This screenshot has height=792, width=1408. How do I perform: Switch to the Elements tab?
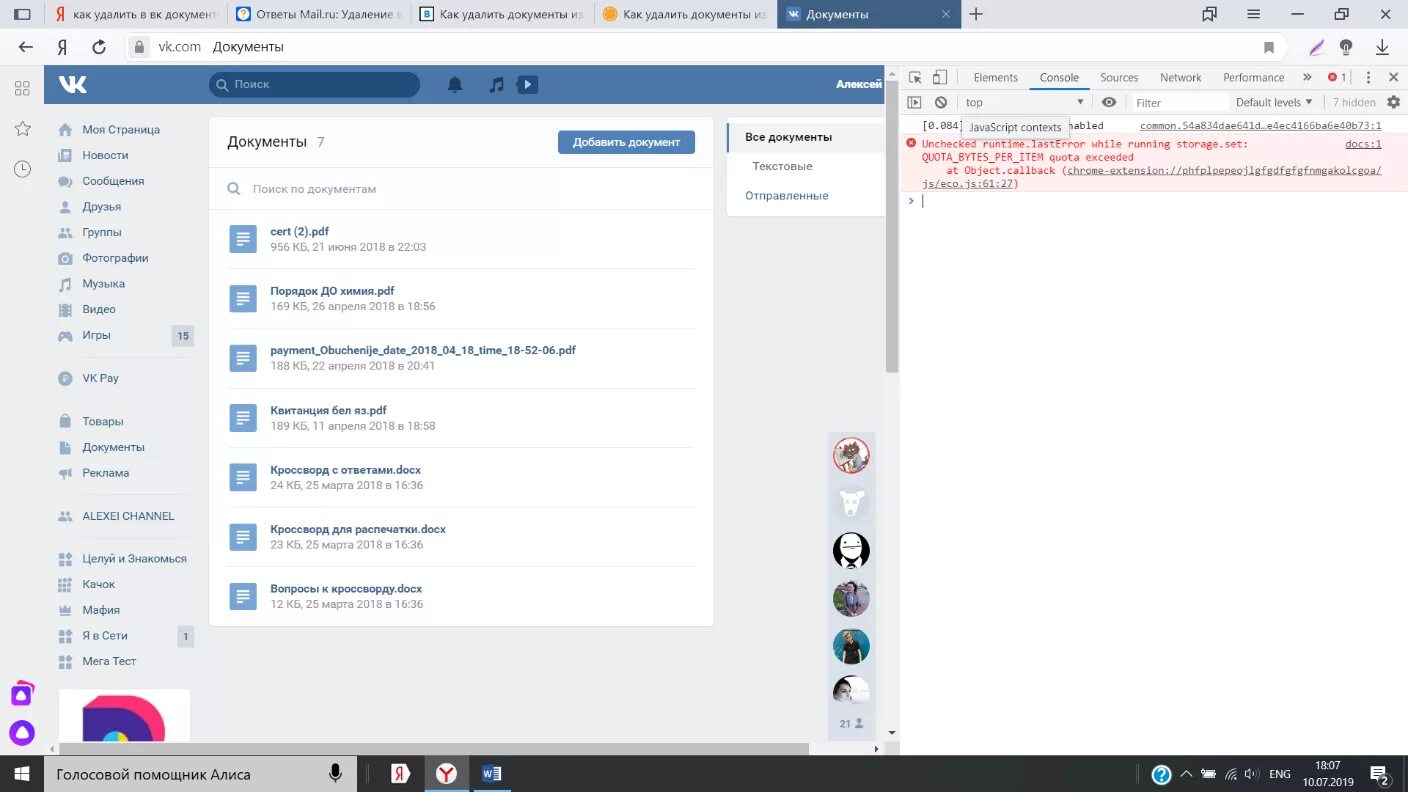[995, 77]
